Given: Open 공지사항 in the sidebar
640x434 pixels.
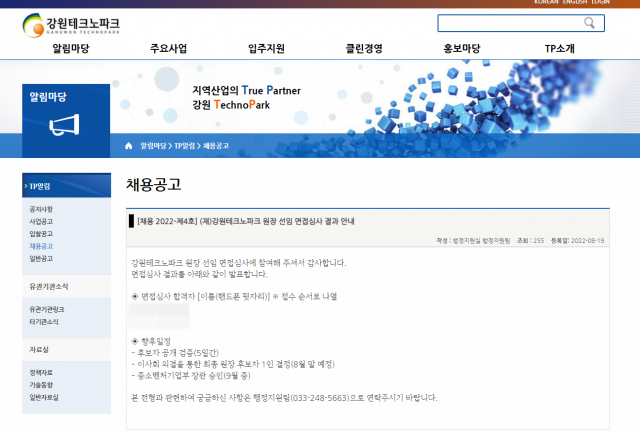Looking at the screenshot, I should pos(41,209).
